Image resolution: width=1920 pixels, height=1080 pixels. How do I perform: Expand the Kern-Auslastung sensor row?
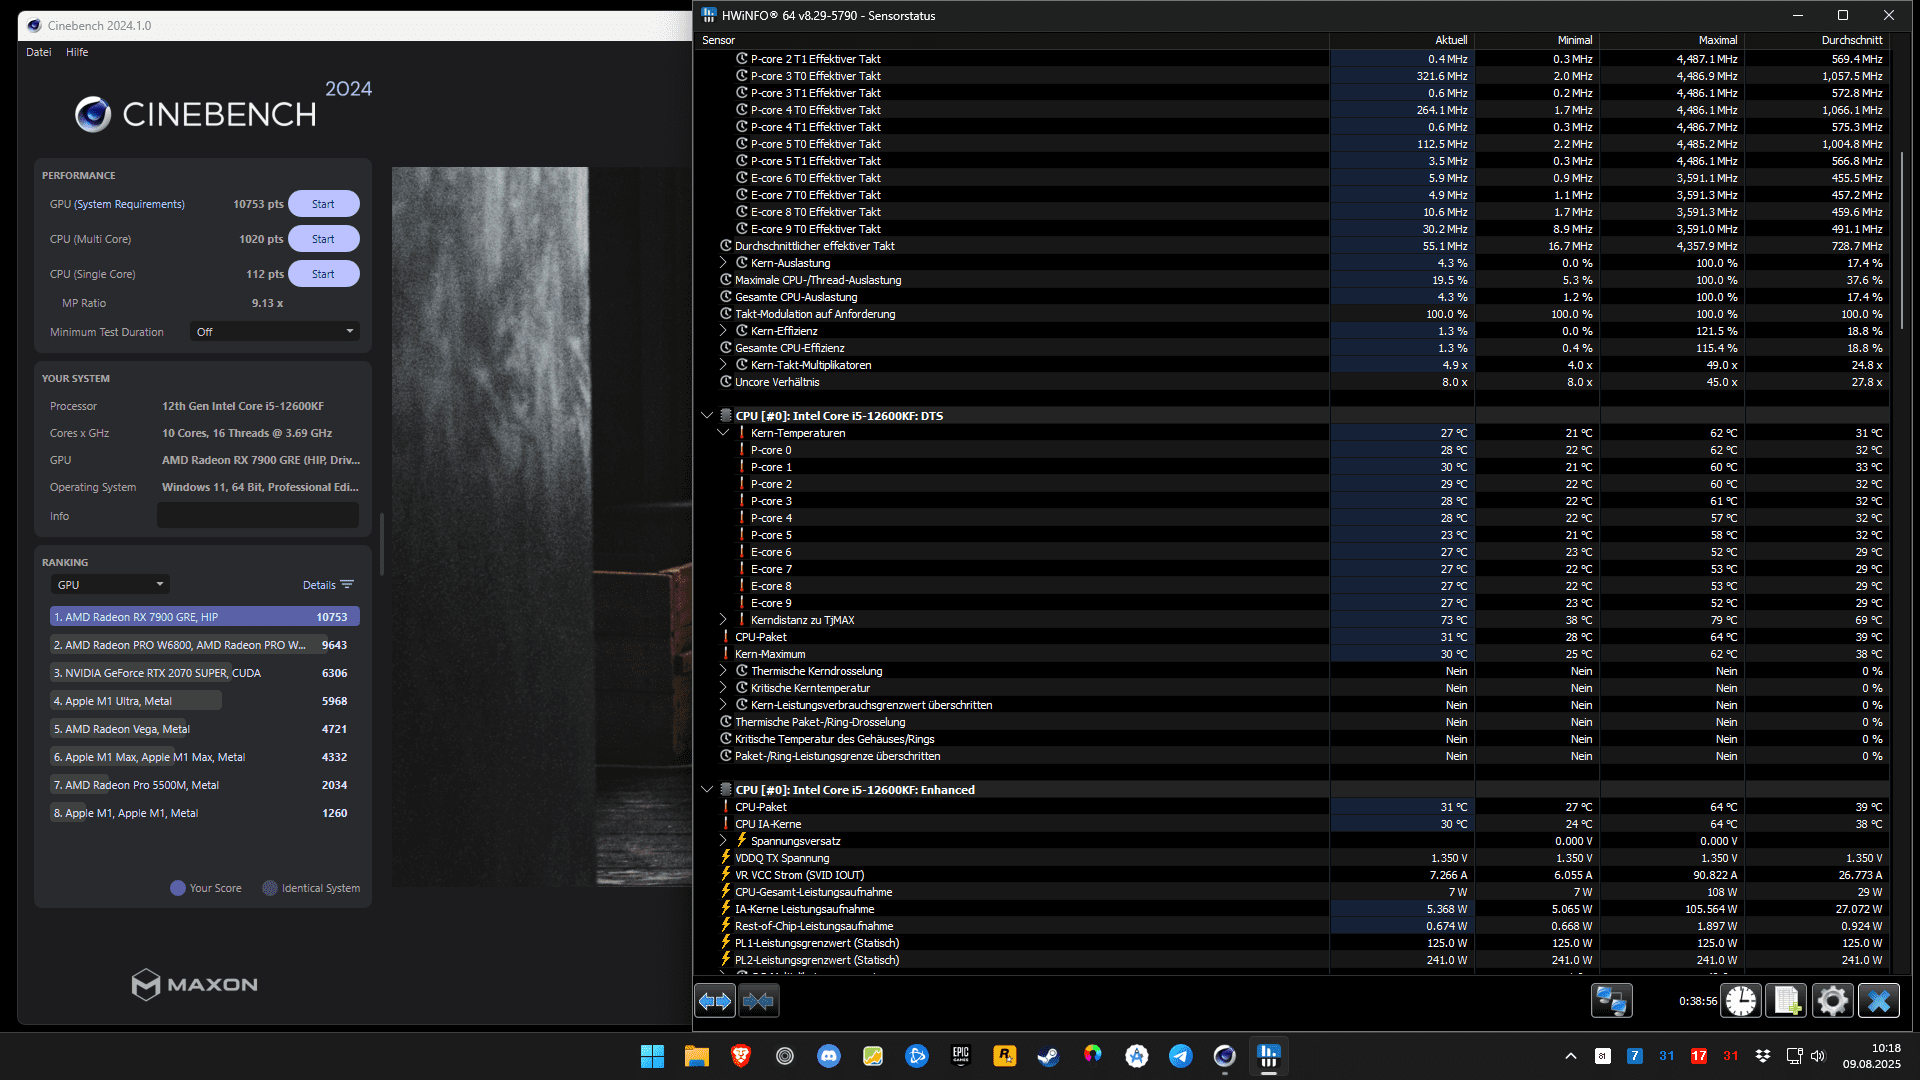tap(723, 263)
